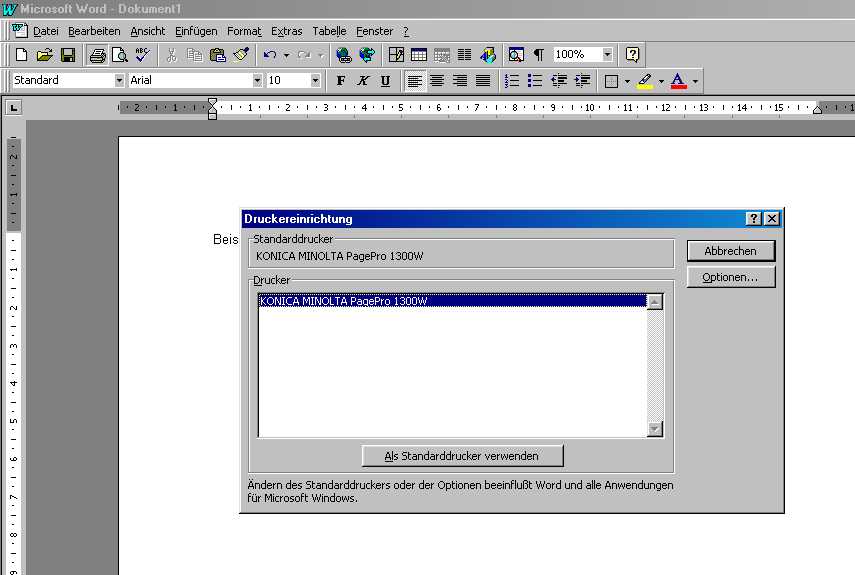Viewport: 855px width, 575px height.
Task: Click the Optionen... button
Action: point(731,277)
